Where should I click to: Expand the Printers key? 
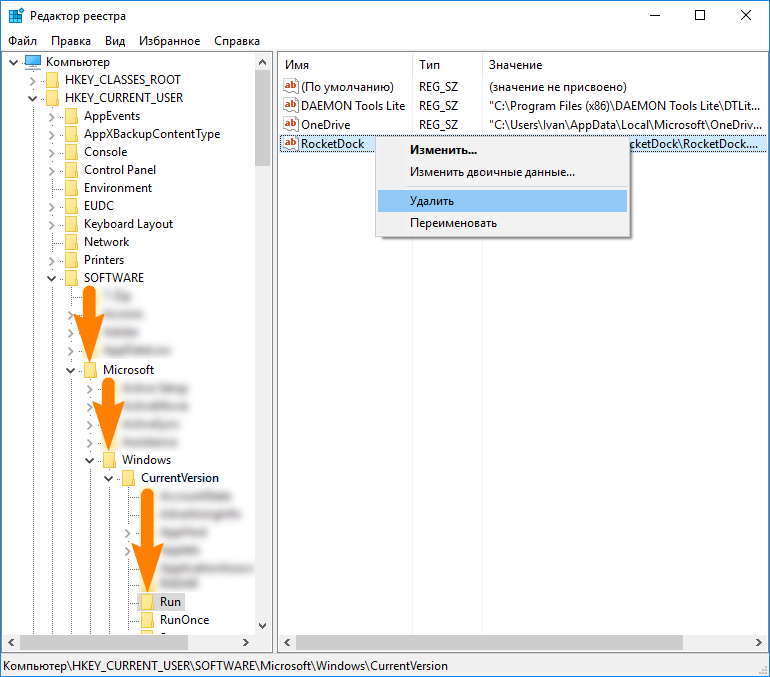click(52, 261)
